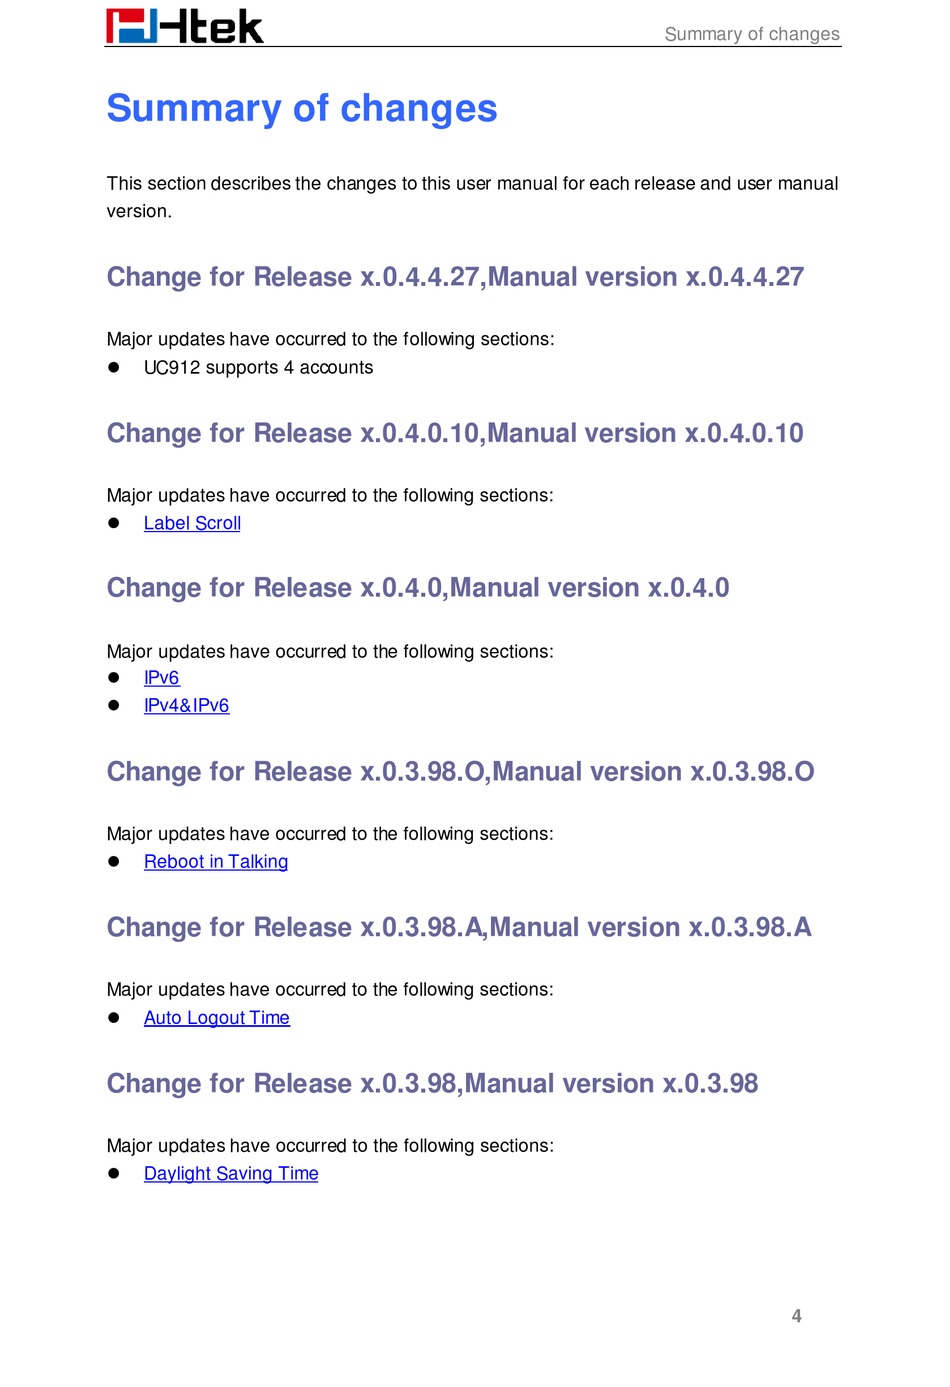Click the gray Summary of changes page header
950x1387 pixels.
[x=752, y=34]
